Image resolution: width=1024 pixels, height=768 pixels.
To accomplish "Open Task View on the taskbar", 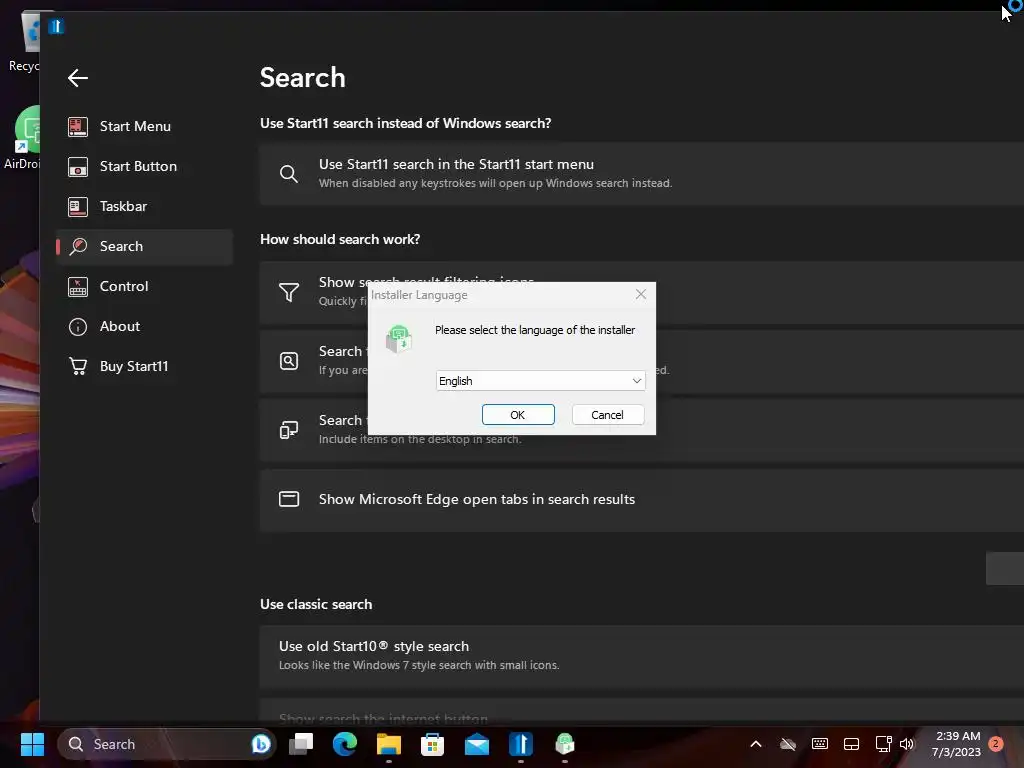I will pos(301,744).
